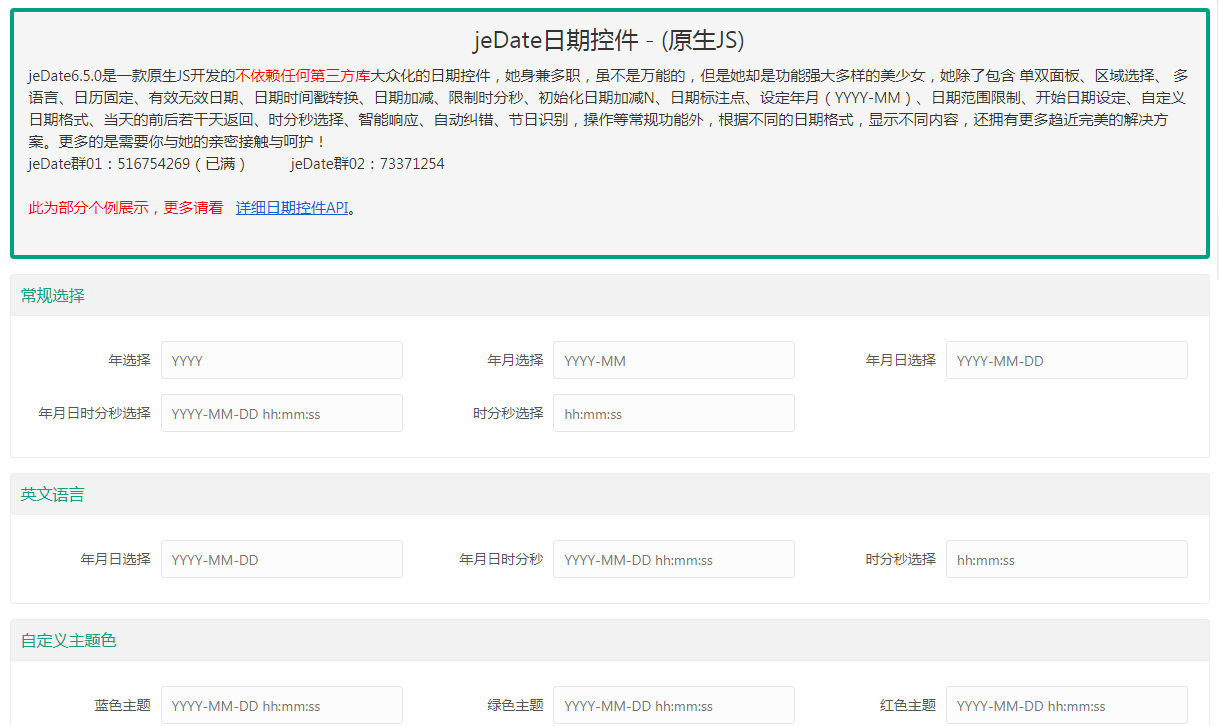This screenshot has width=1219, height=726.
Task: Click the YYYY-MM-DD input under 英文语言
Action: 282,559
